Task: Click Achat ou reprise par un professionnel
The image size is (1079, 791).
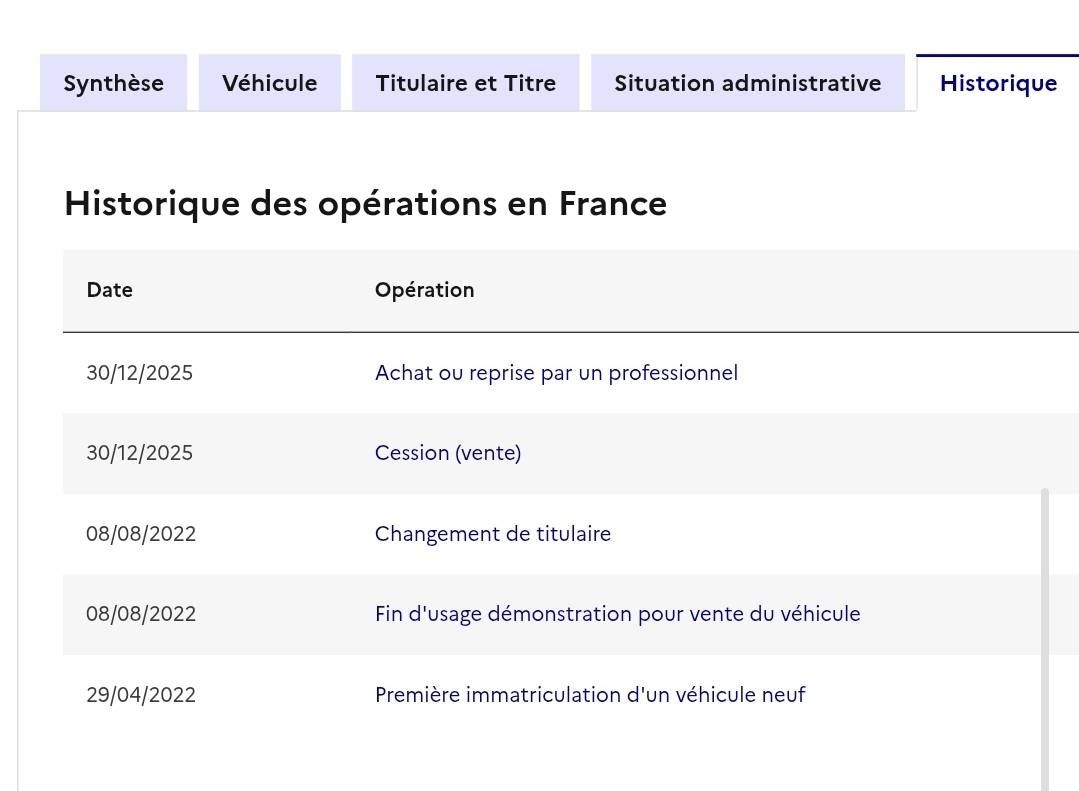Action: click(x=556, y=373)
